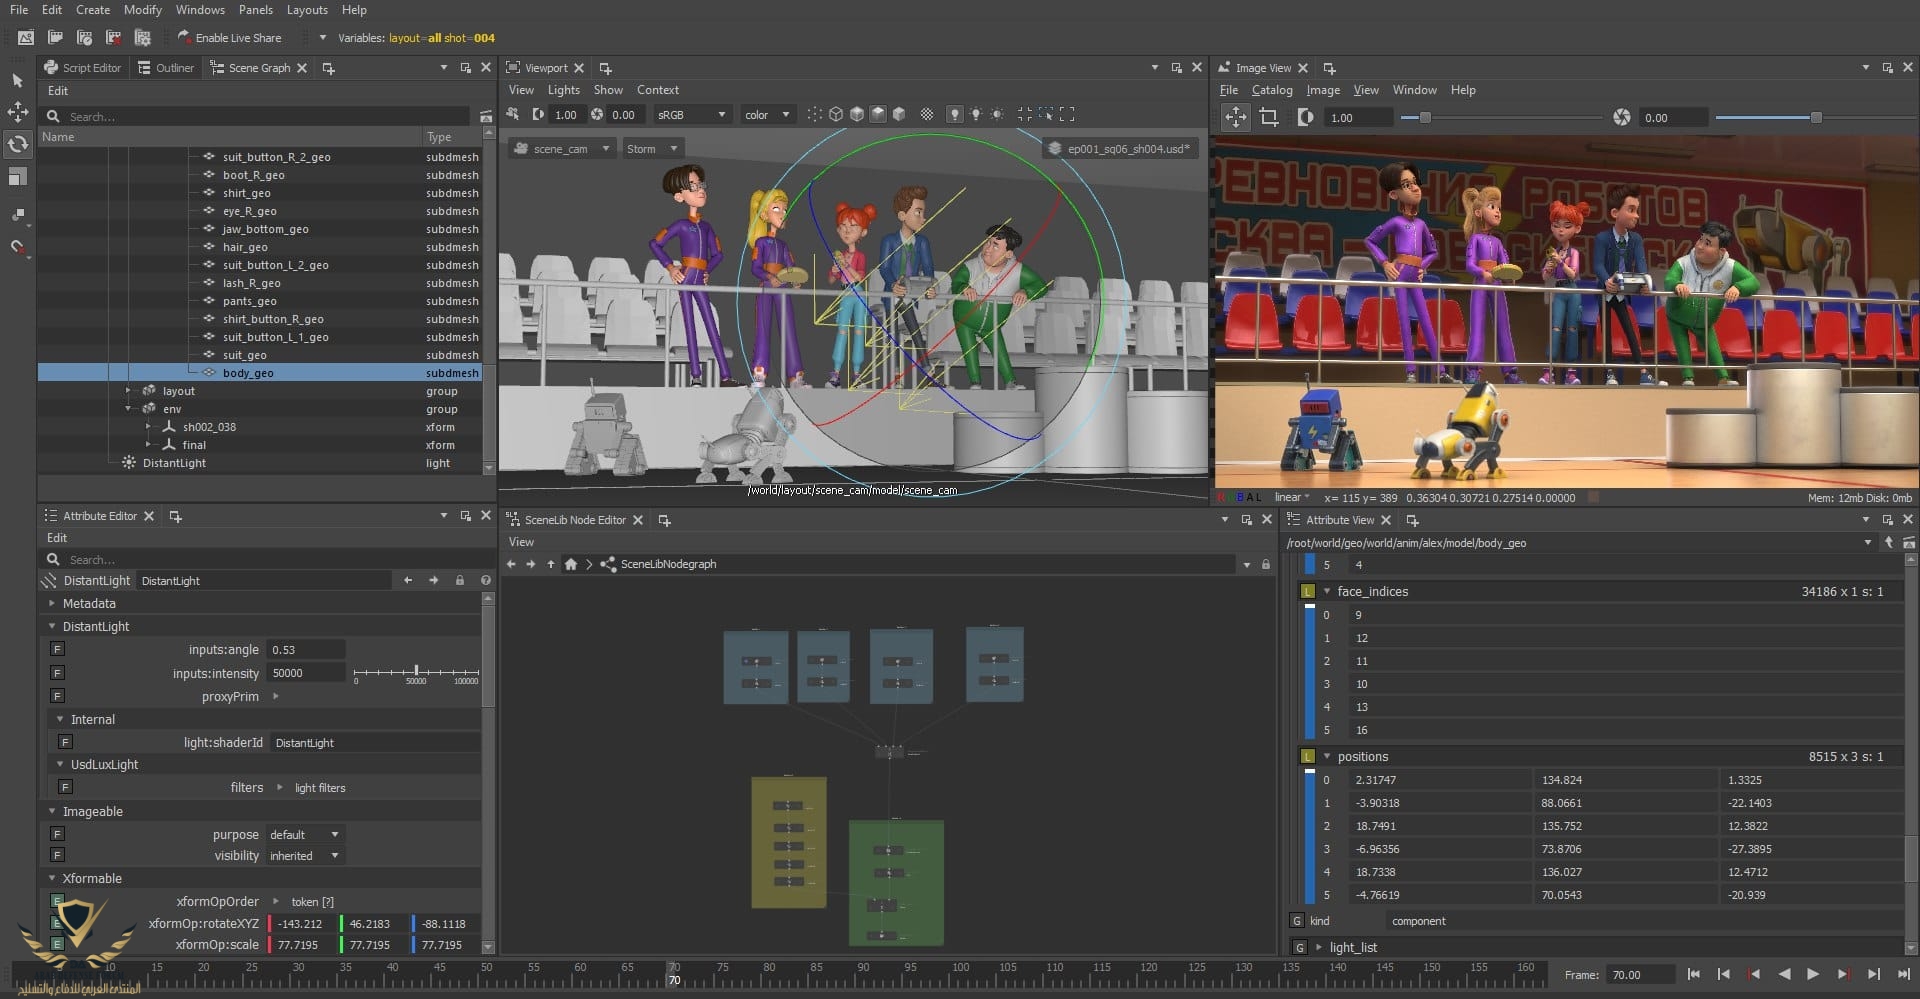Toggle the F flag beside purpose
Image resolution: width=1920 pixels, height=999 pixels.
58,835
